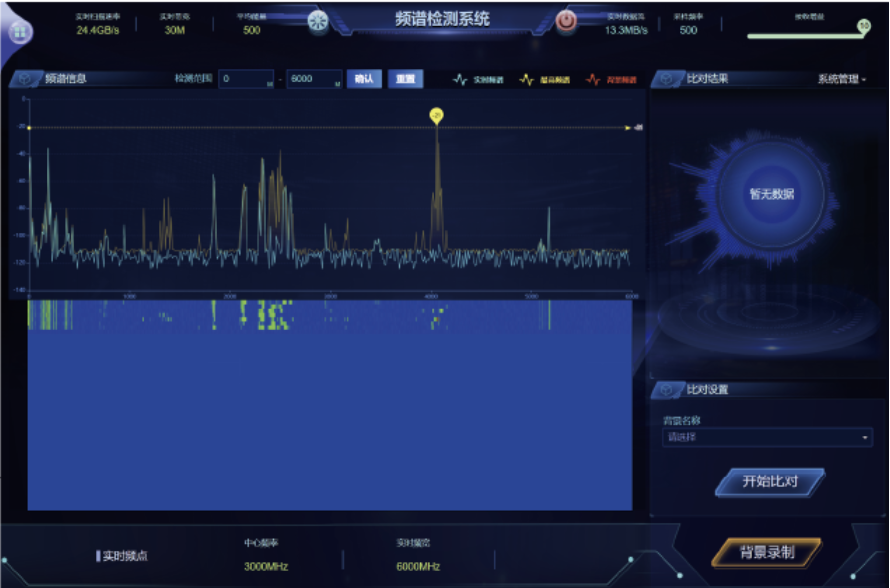Click the red power icon

tap(566, 21)
